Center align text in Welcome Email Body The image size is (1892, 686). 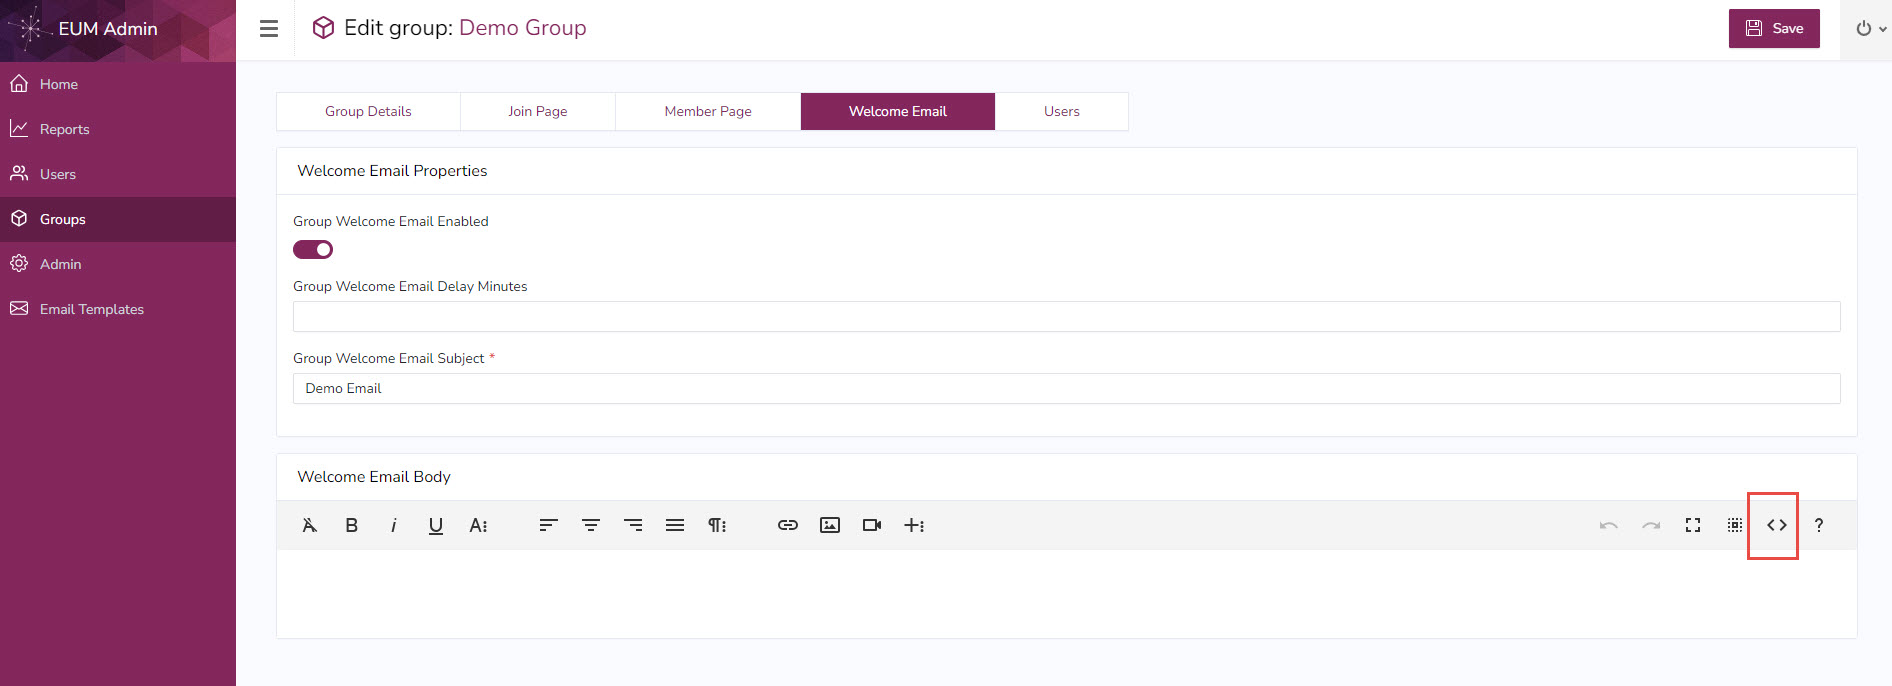[591, 525]
